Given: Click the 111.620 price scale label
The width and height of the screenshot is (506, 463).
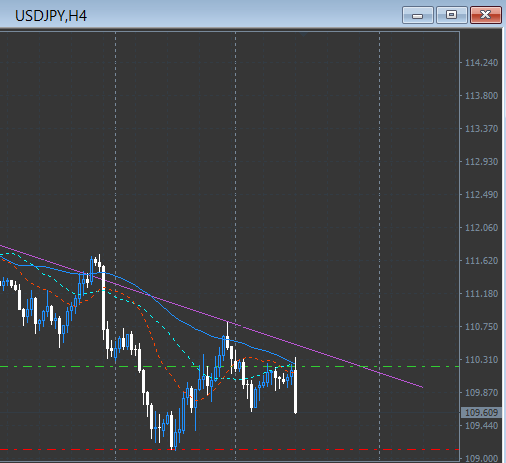Looking at the screenshot, I should 481,261.
